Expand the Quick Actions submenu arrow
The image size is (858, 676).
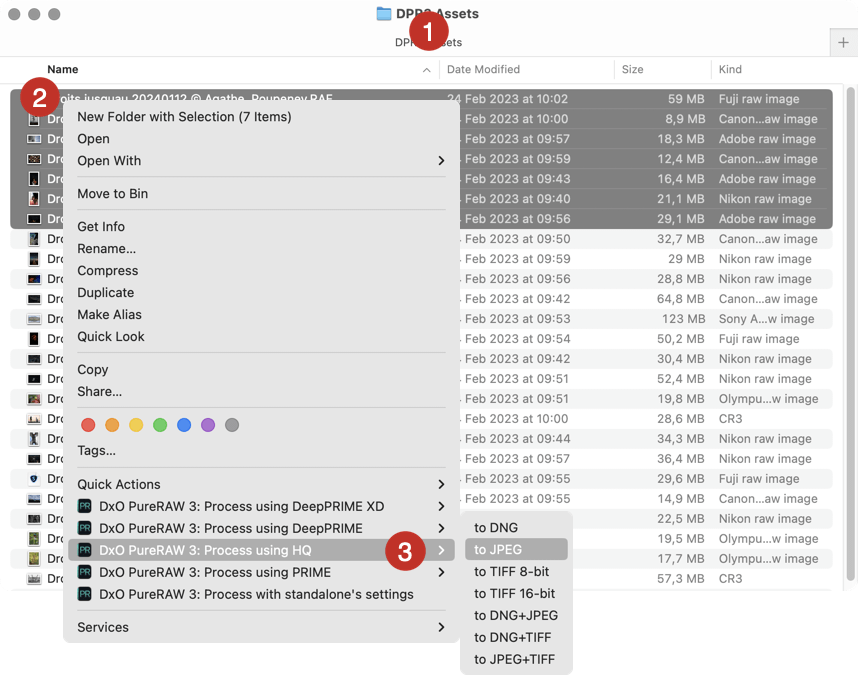click(441, 484)
